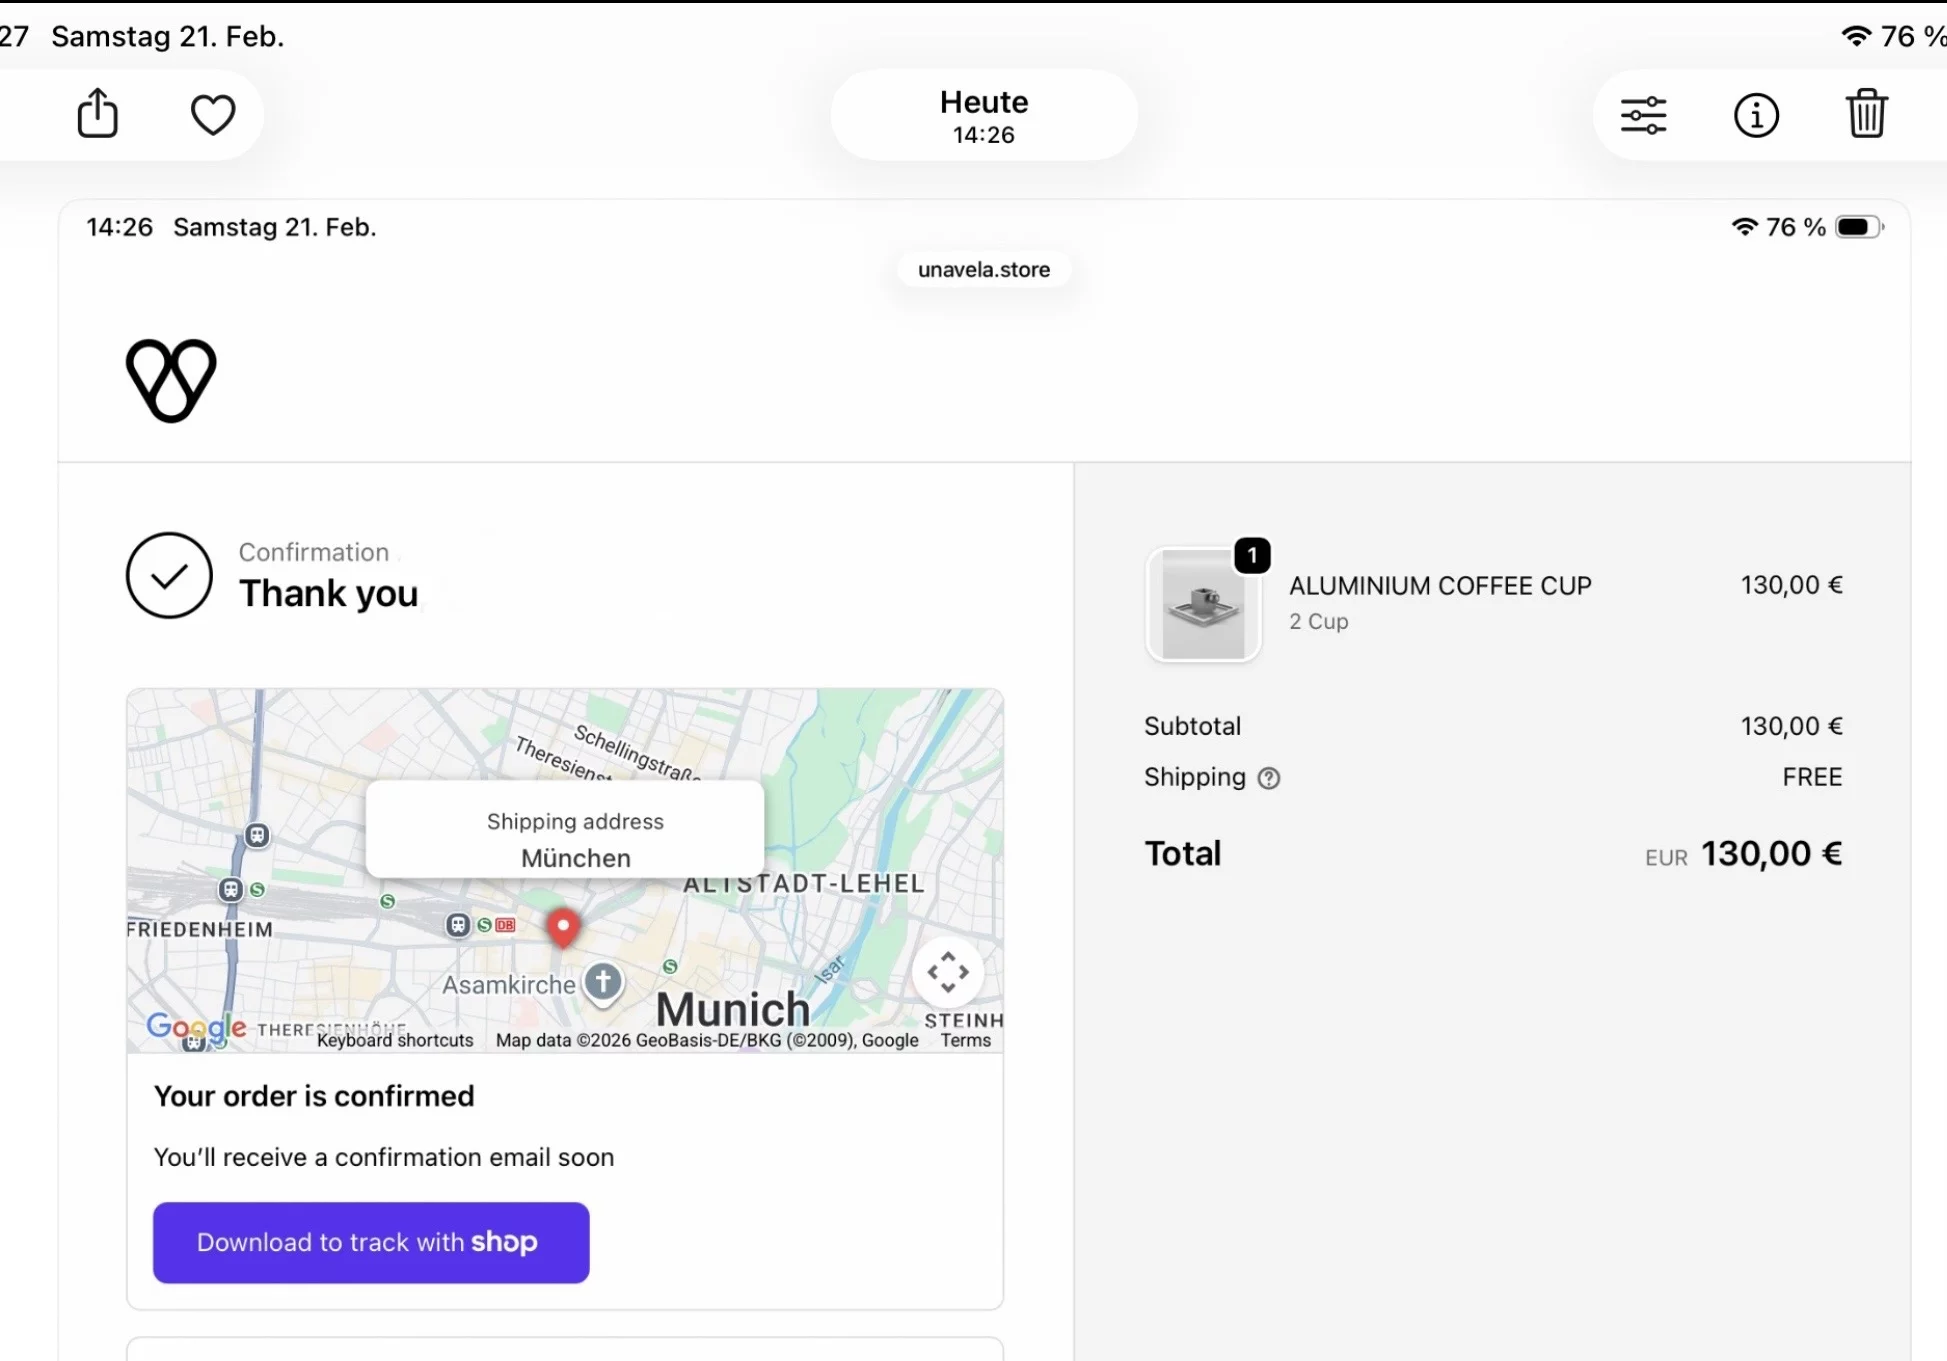Click the total amount 130,00 € next to EUR
The width and height of the screenshot is (1947, 1361).
[x=1771, y=854]
